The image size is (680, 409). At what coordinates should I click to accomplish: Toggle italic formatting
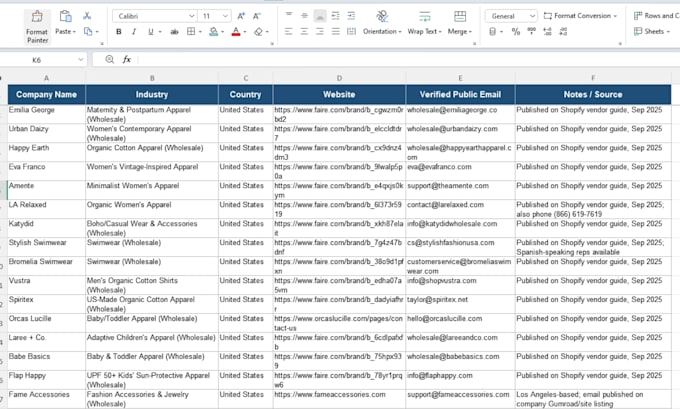[x=134, y=32]
